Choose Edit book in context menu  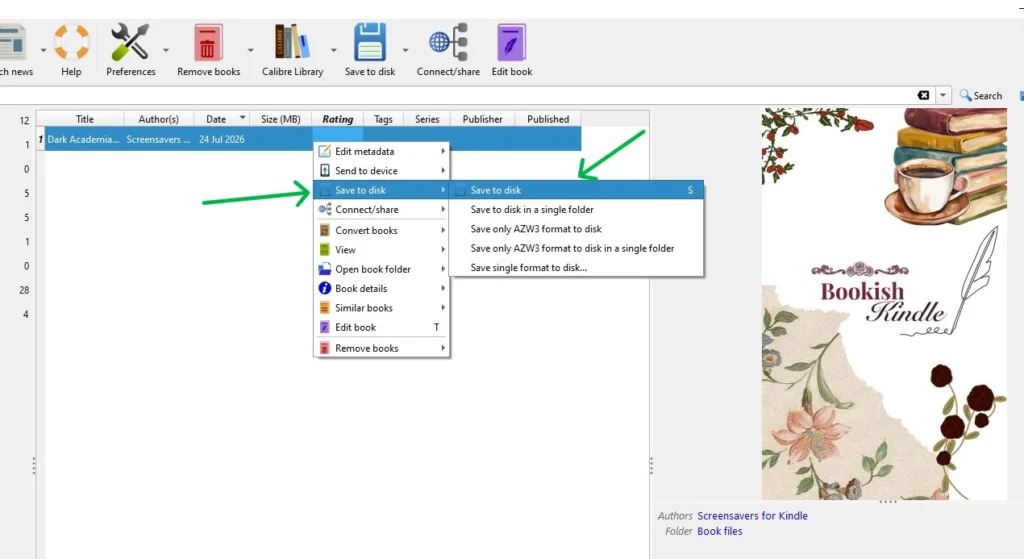click(x=382, y=327)
